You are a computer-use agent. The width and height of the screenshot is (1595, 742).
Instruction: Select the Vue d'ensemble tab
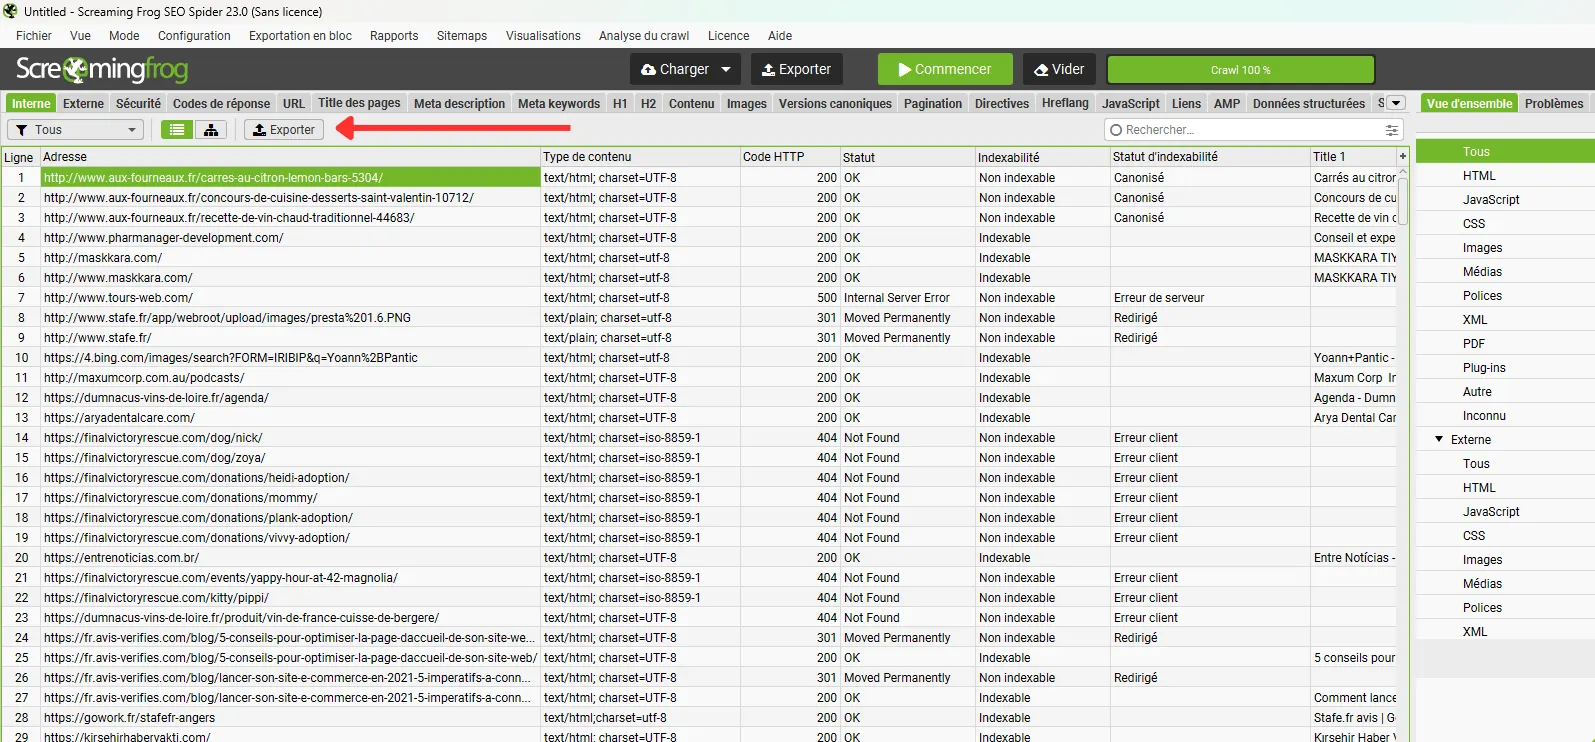pos(1469,103)
